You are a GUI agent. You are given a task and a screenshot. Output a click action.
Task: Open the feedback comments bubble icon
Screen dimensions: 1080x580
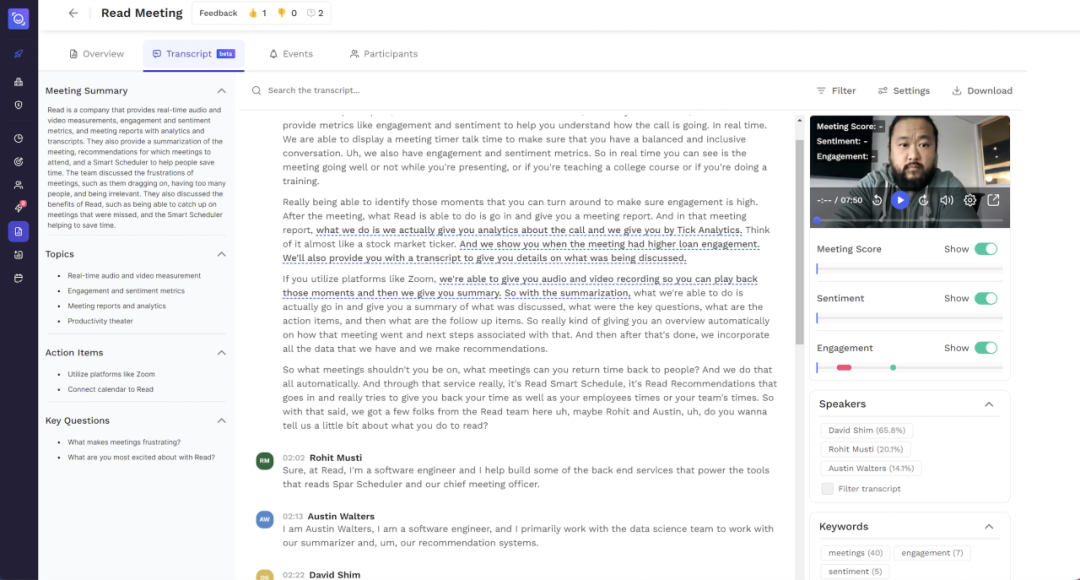pos(311,13)
